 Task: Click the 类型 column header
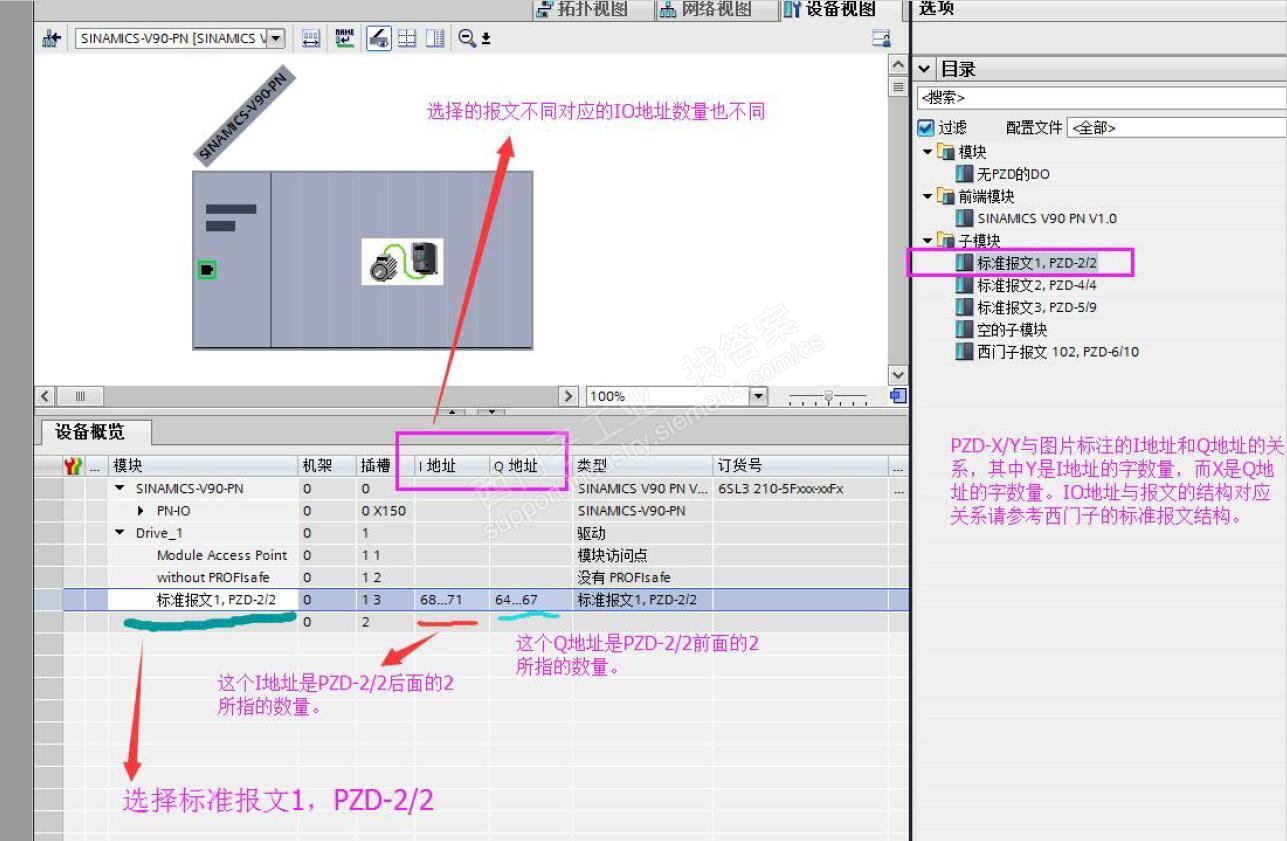tap(643, 466)
